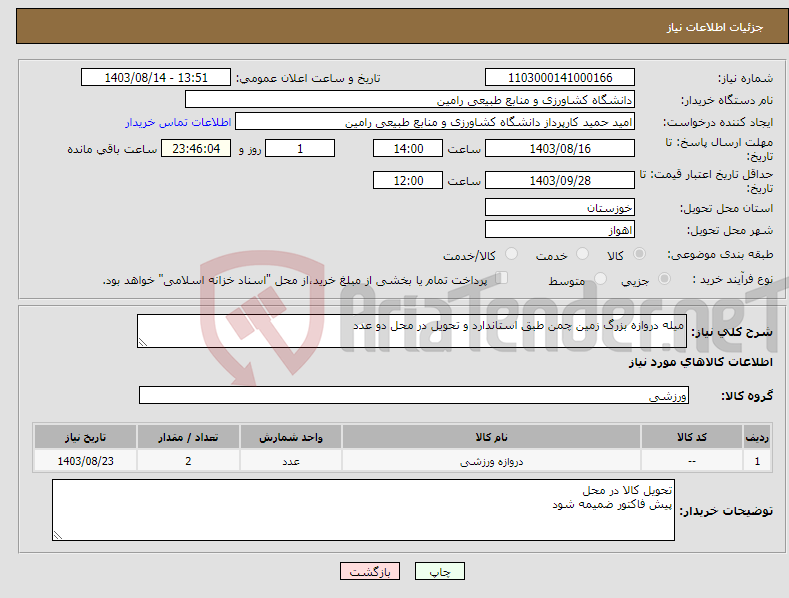Click the چاپ print button
Image resolution: width=789 pixels, height=598 pixels.
tap(440, 571)
